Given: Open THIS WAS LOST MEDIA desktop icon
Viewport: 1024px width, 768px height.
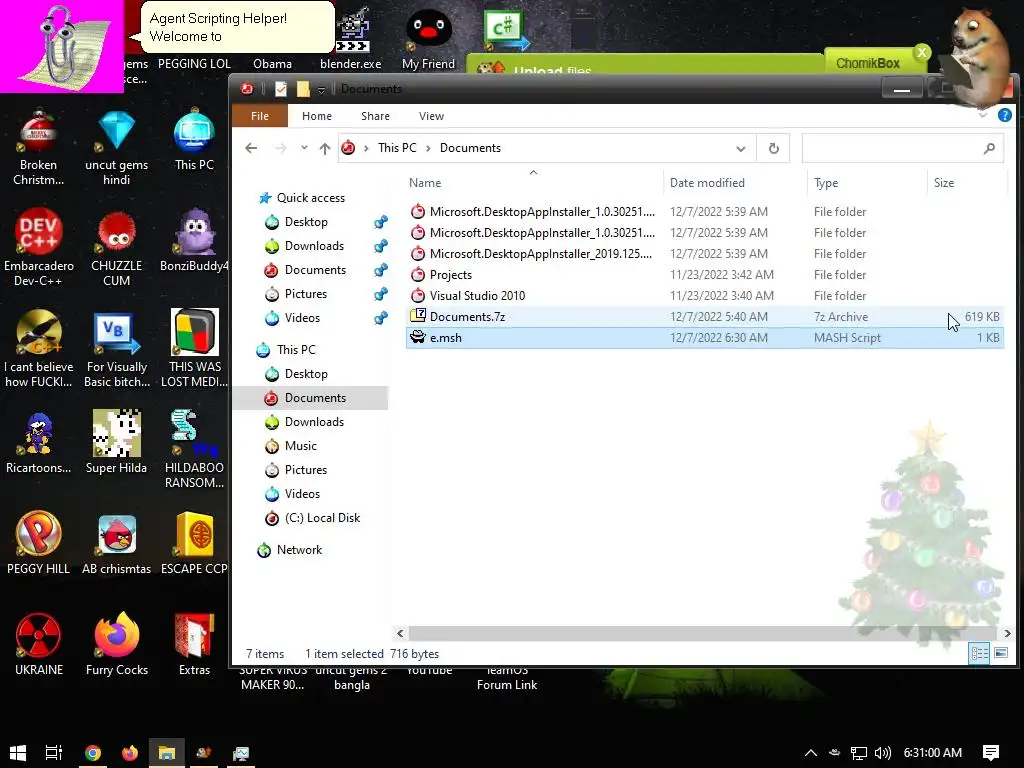Looking at the screenshot, I should click(194, 349).
